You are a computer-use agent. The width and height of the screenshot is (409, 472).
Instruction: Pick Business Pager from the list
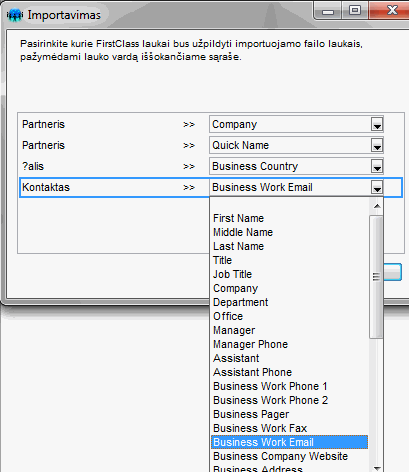tap(251, 414)
